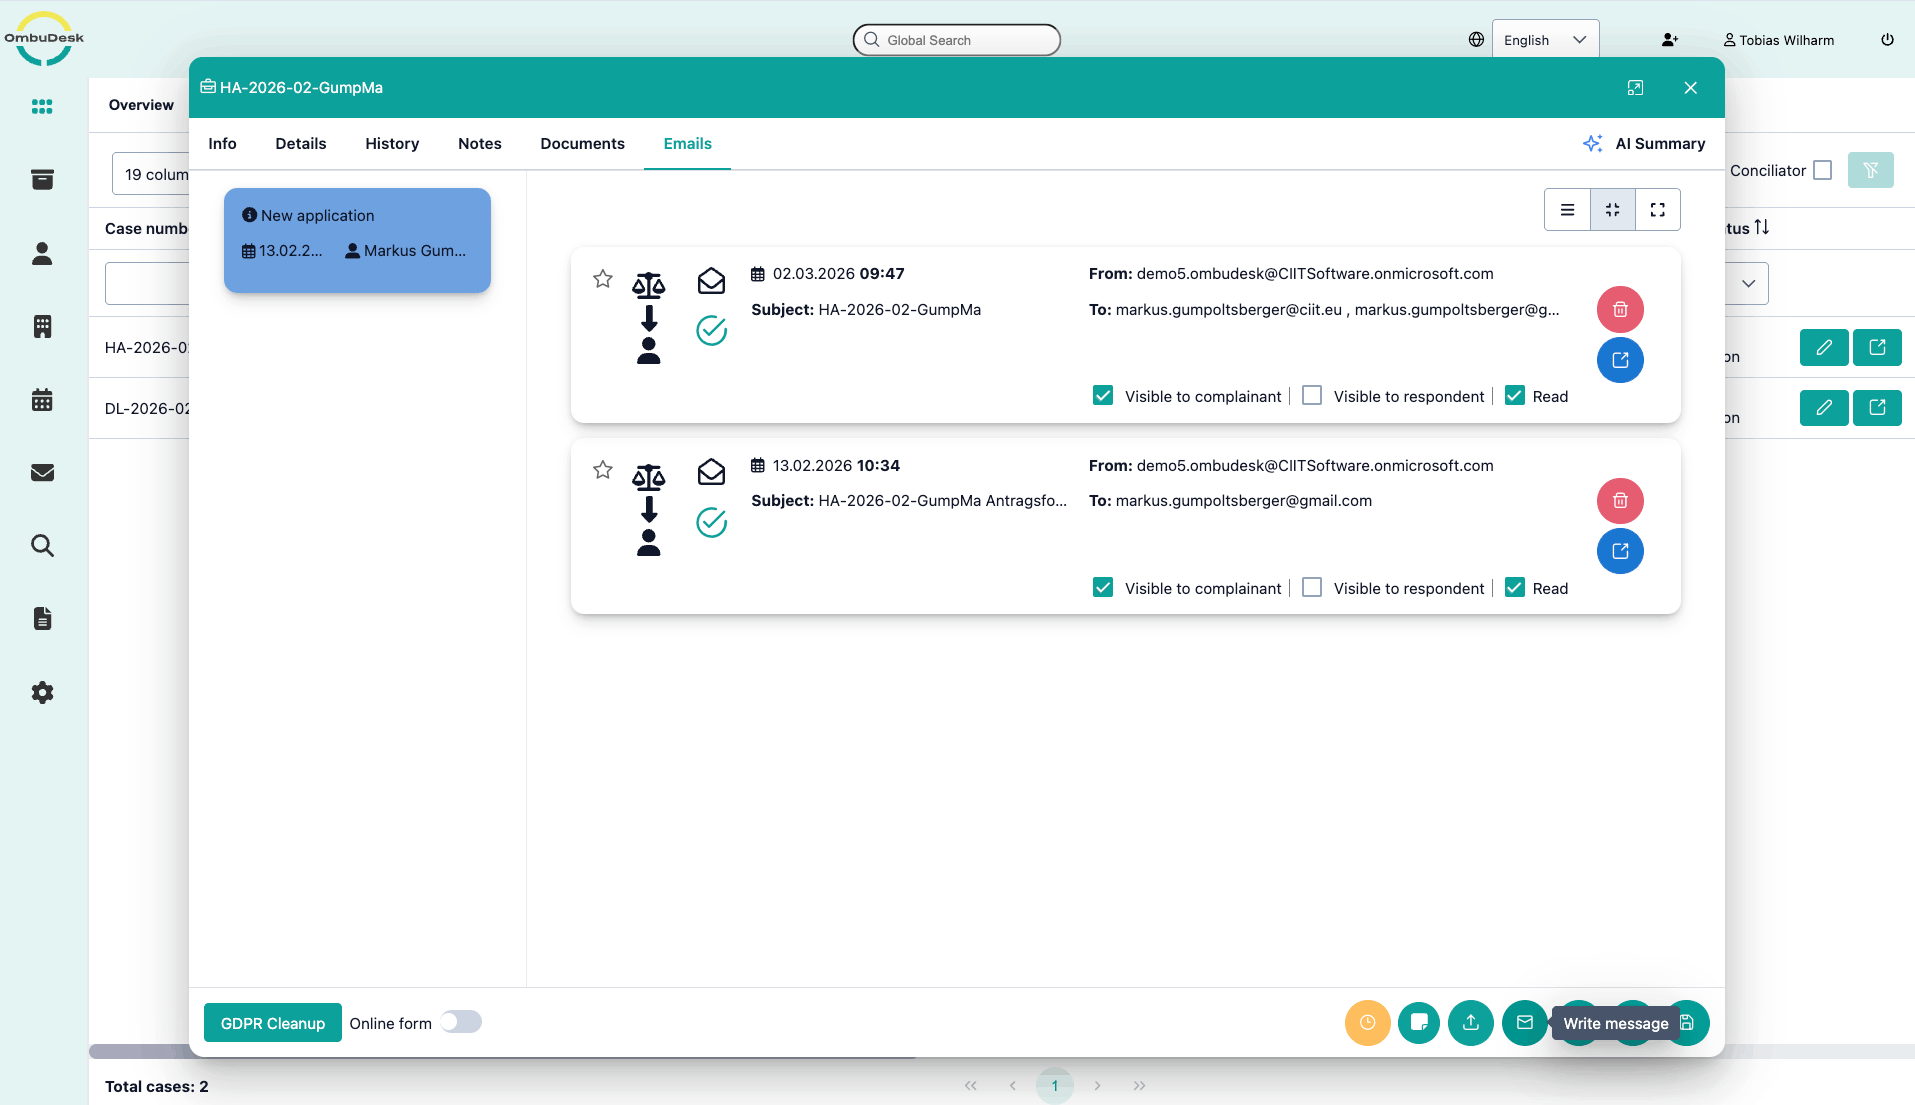Screen dimensions: 1915x1105
Task: Click the GDPR Cleanup button
Action: pyautogui.click(x=272, y=1023)
